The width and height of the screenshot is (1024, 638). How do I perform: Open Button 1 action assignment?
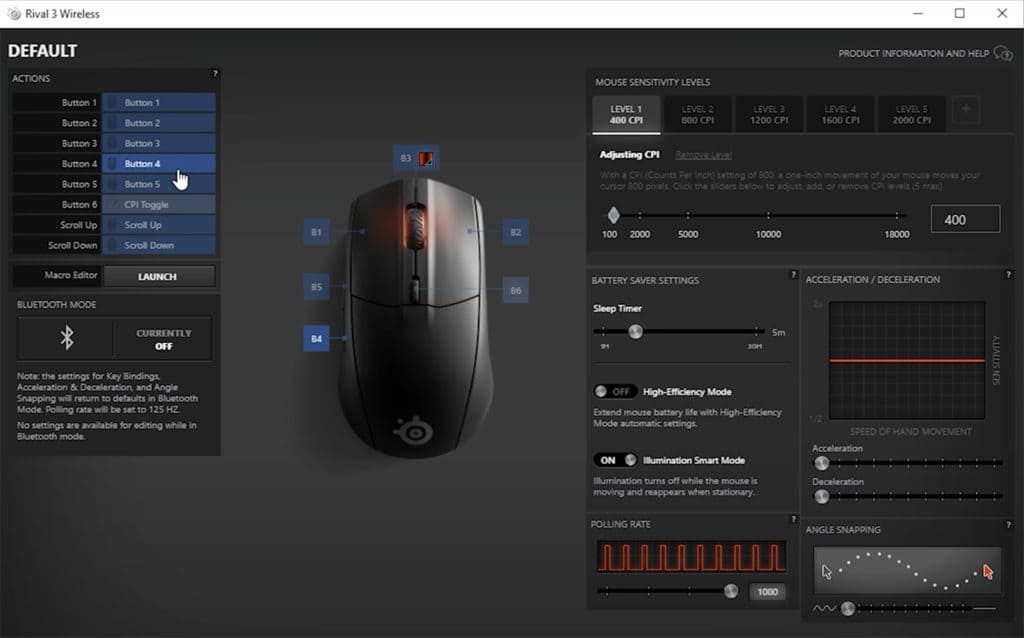(x=159, y=103)
